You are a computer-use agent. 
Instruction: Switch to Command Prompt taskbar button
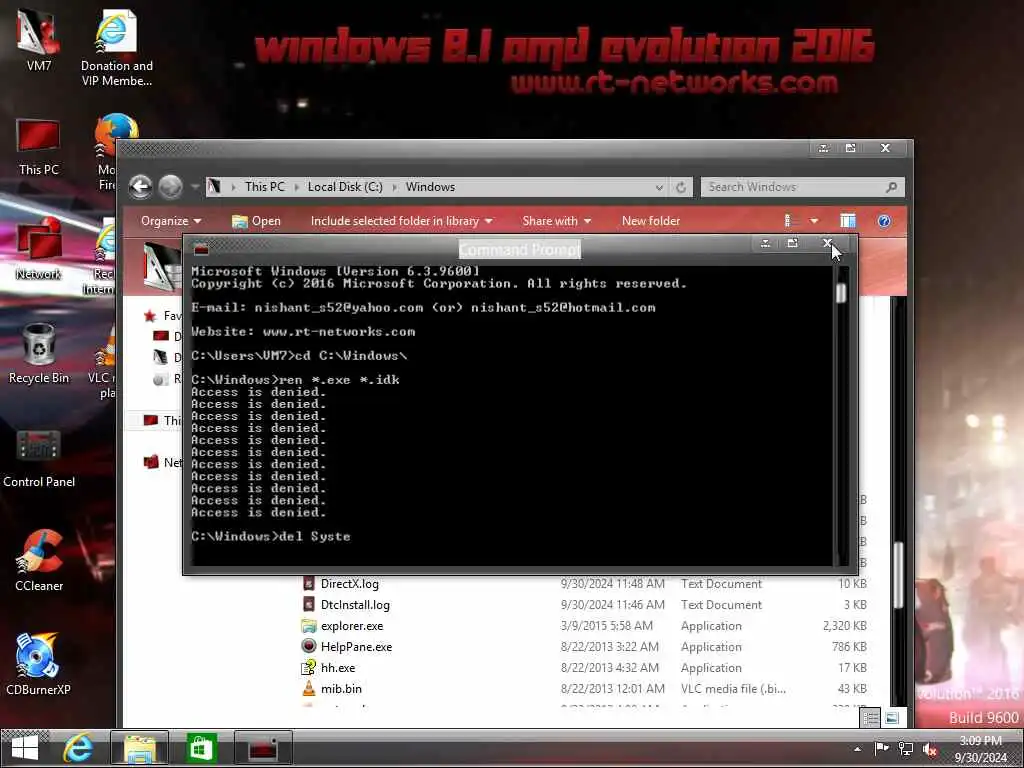(263, 748)
